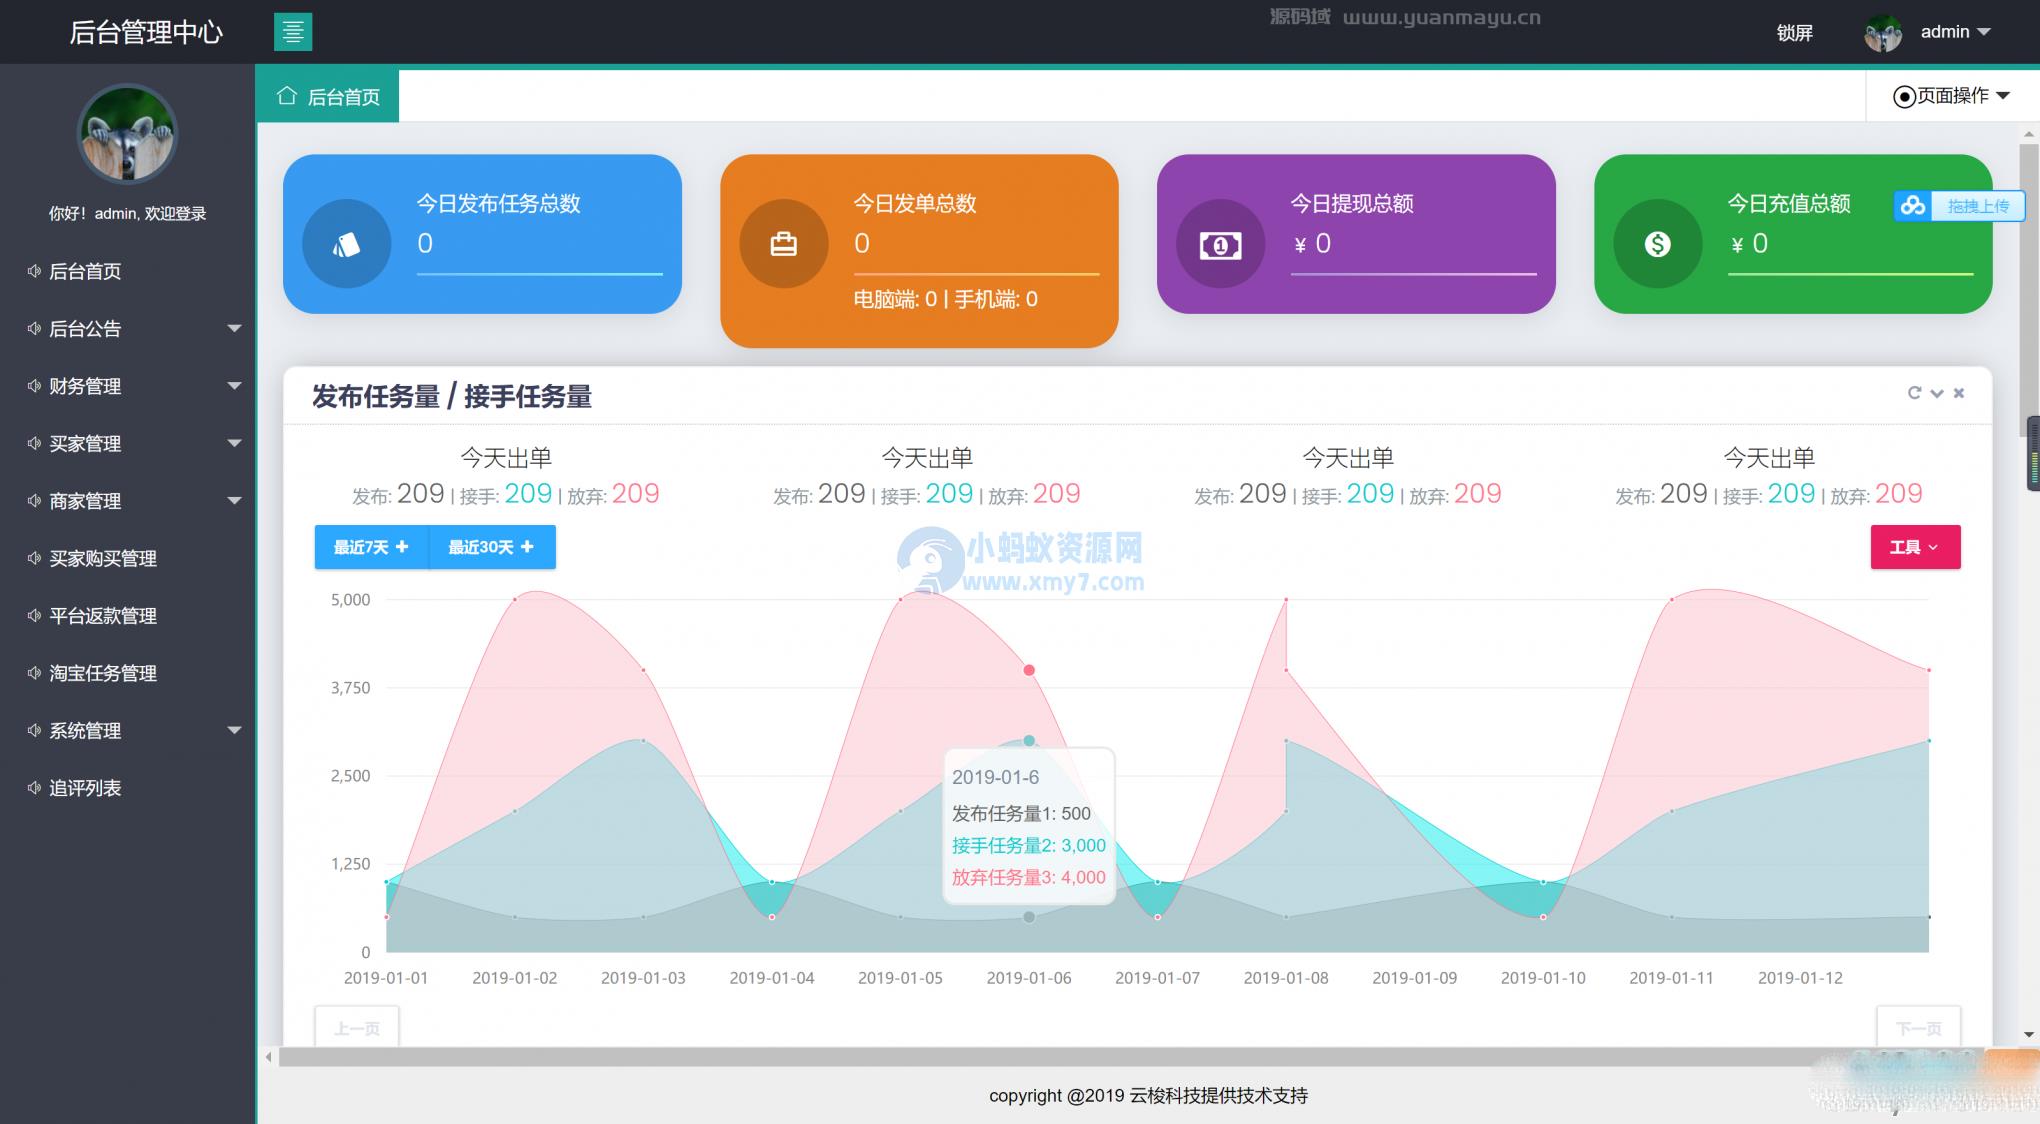The width and height of the screenshot is (2040, 1124).
Task: Click the x-axis label 2019-01-08
Action: coord(1286,978)
